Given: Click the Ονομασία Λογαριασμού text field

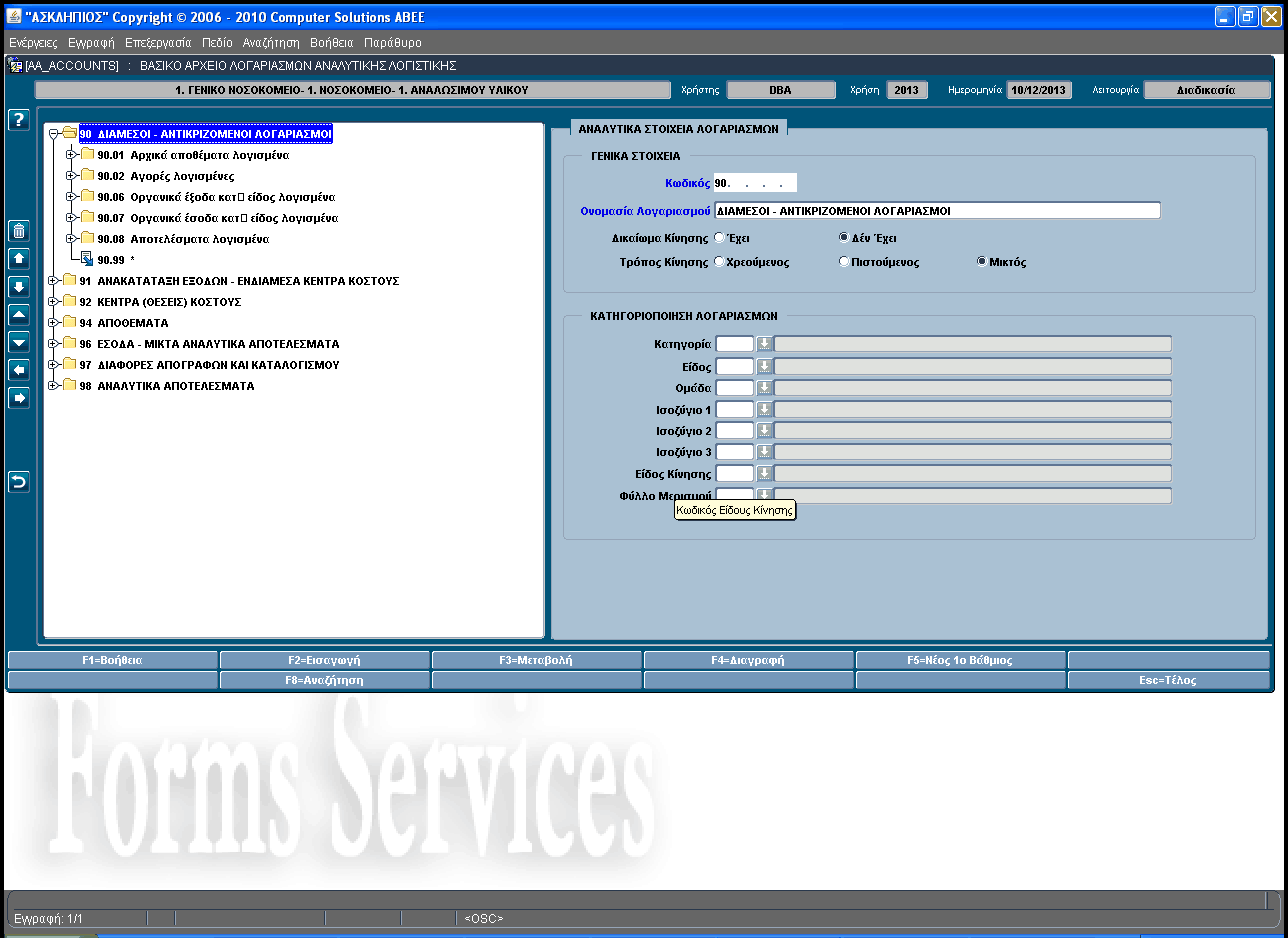Looking at the screenshot, I should (x=937, y=211).
